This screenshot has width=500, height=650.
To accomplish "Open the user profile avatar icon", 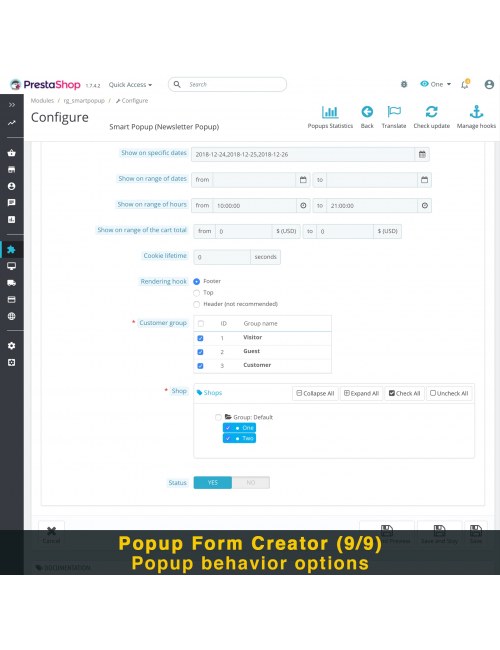I will 489,84.
